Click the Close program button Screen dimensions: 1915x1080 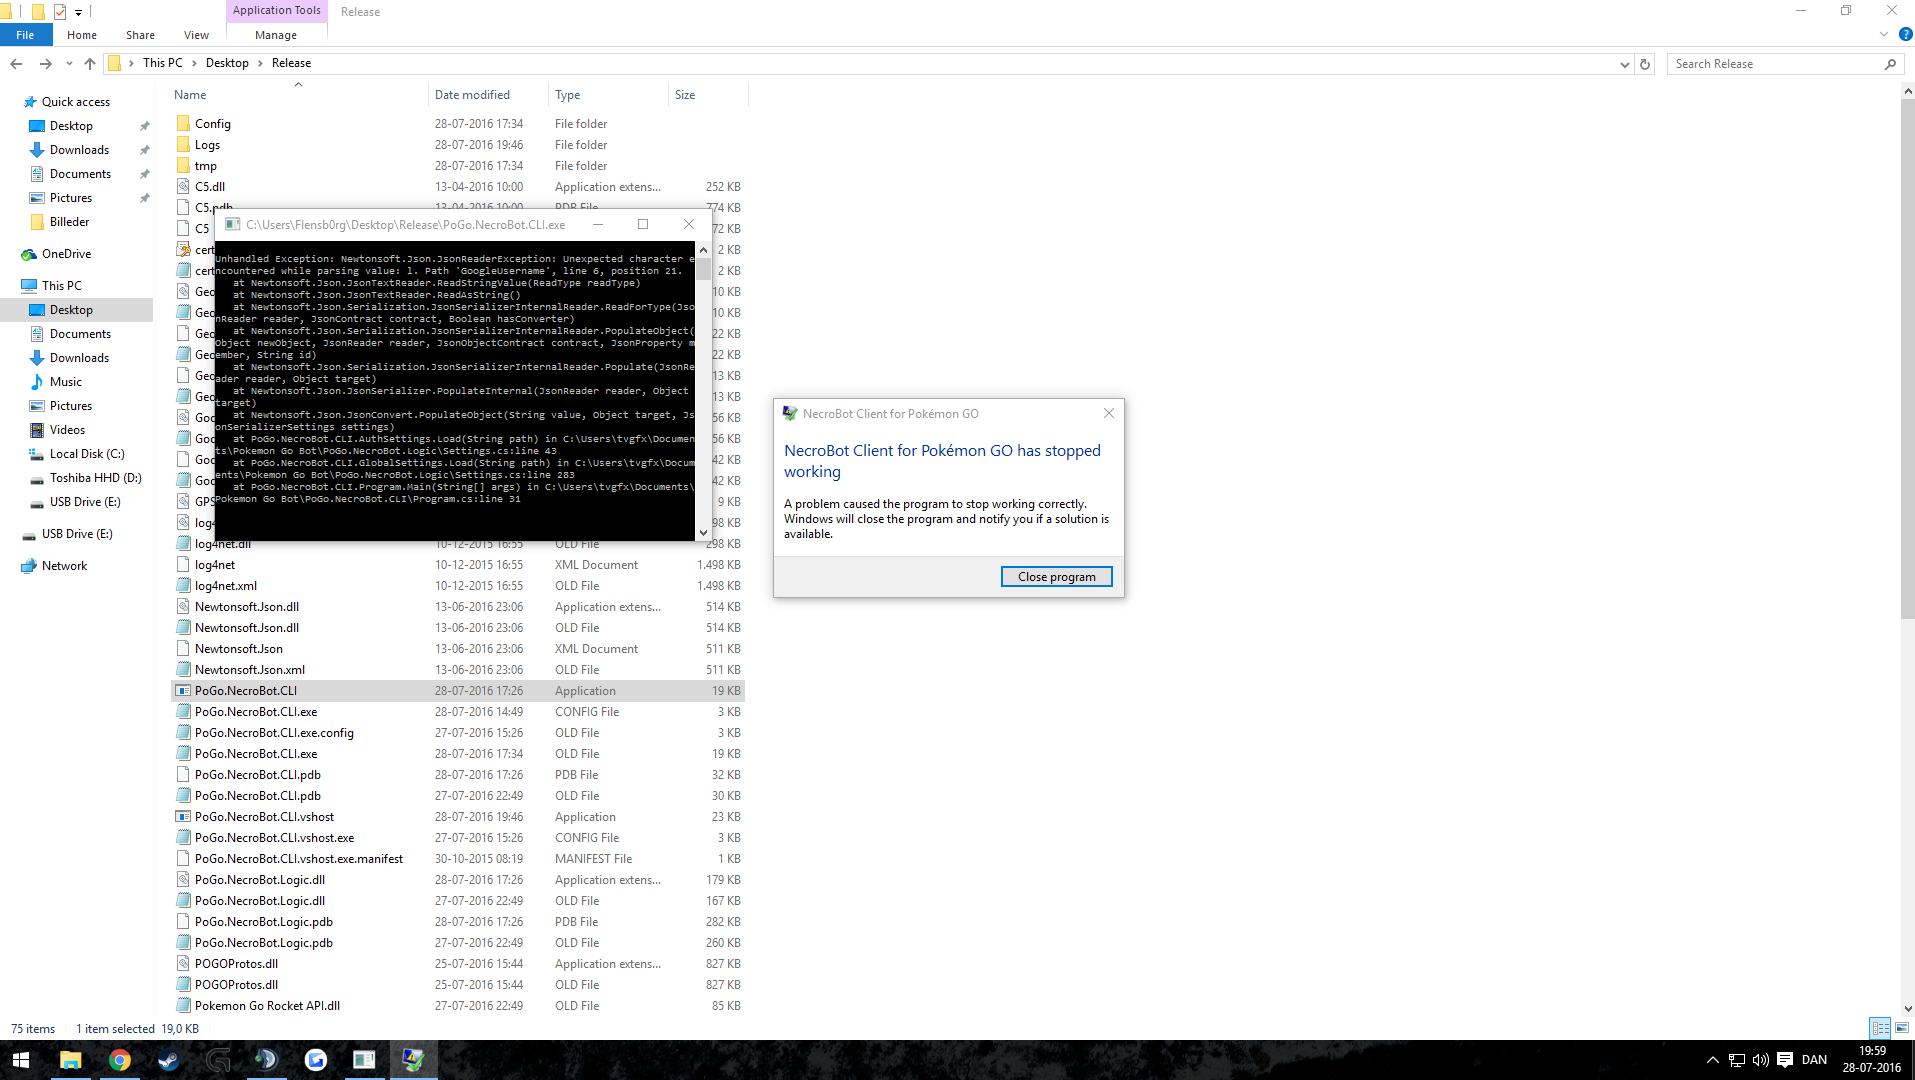[1056, 577]
